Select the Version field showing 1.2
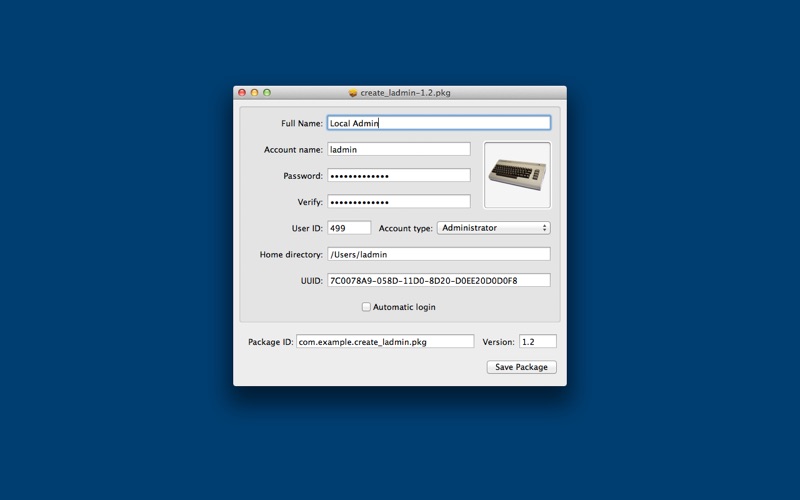 (538, 342)
